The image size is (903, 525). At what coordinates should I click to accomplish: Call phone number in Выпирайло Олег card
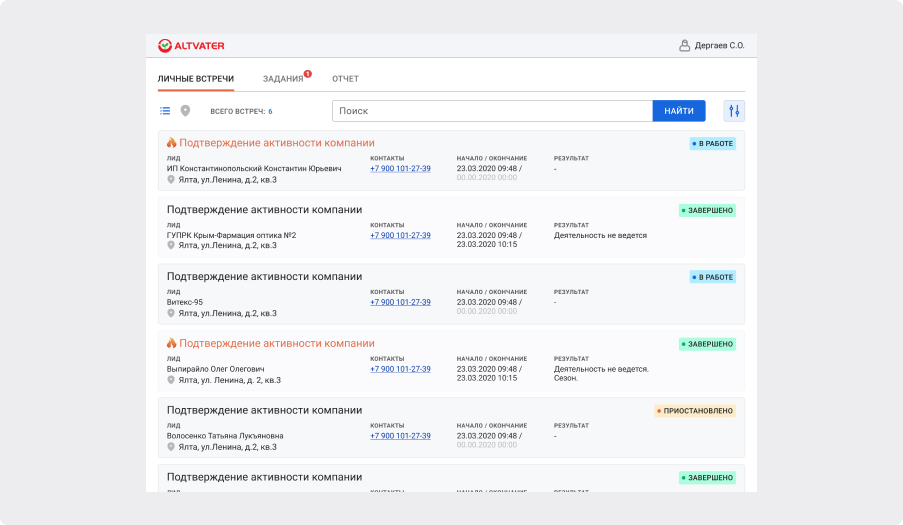click(x=400, y=369)
